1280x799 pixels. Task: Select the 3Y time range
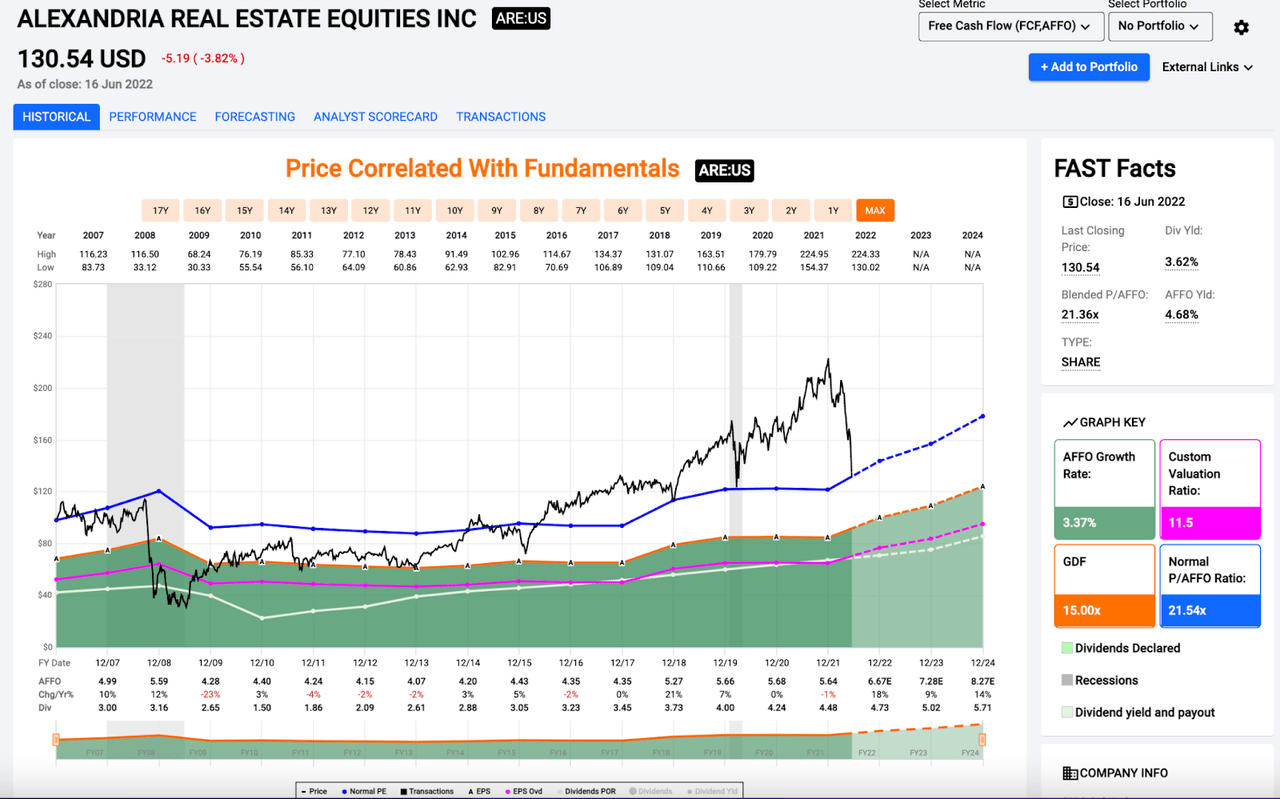pyautogui.click(x=748, y=211)
